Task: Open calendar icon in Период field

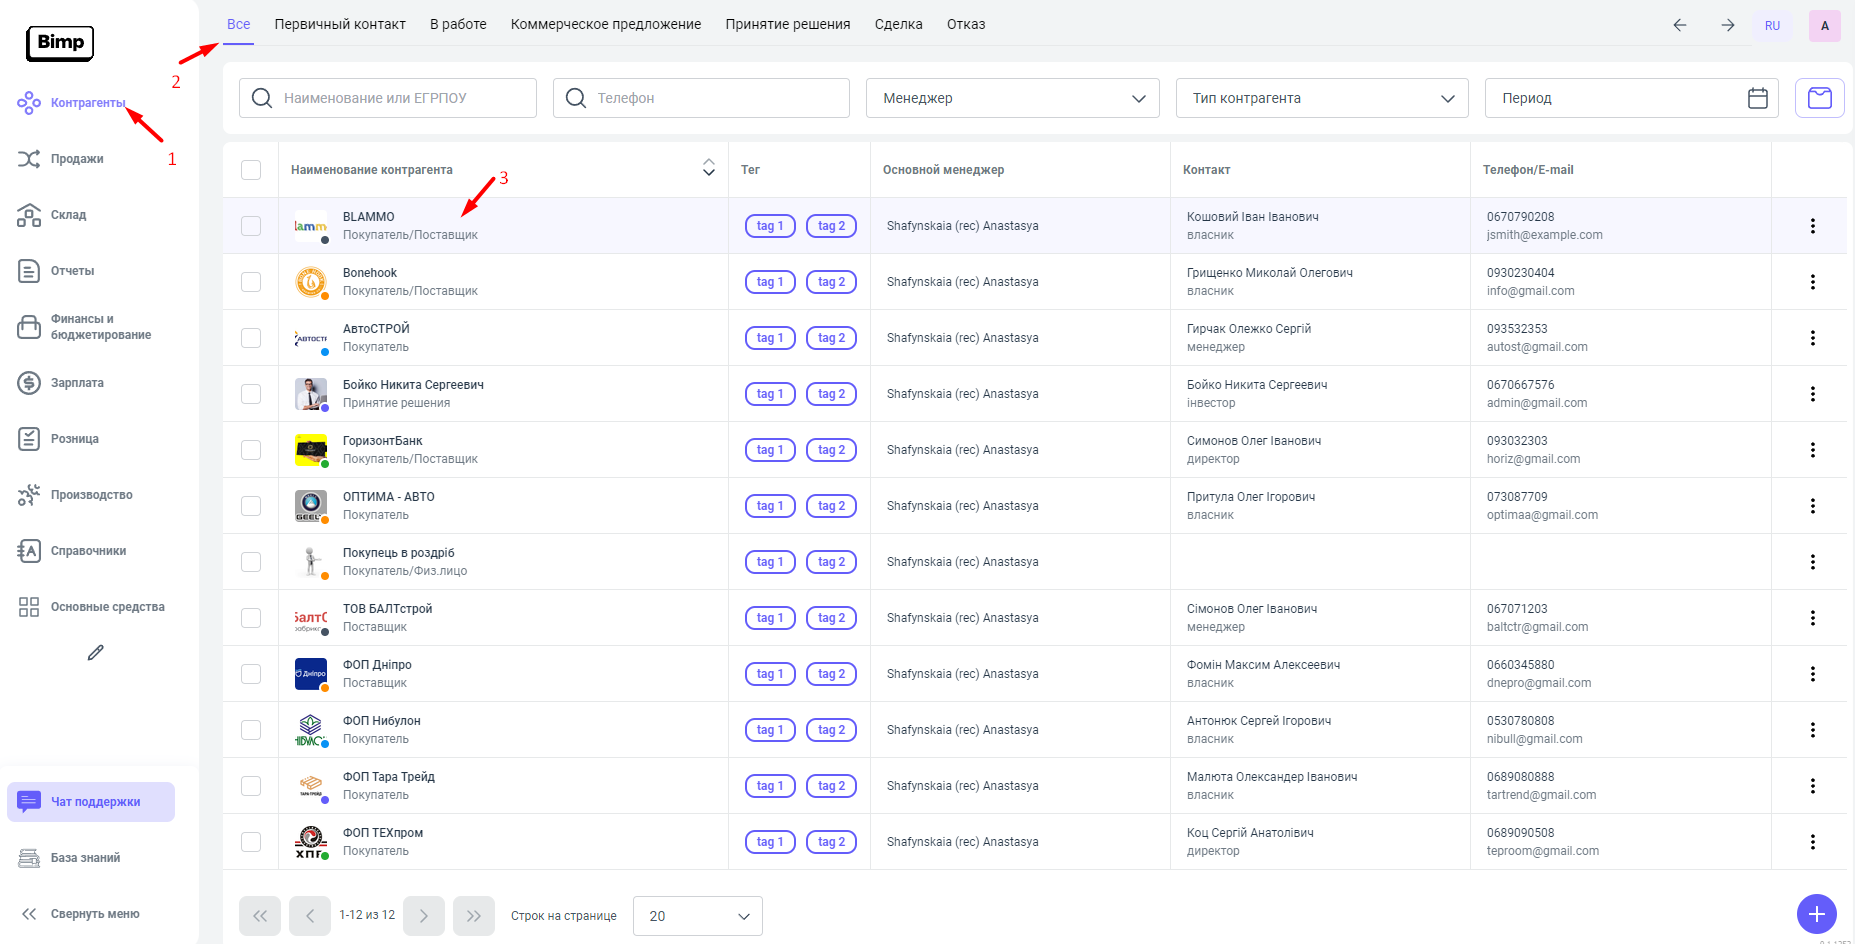Action: click(1757, 98)
